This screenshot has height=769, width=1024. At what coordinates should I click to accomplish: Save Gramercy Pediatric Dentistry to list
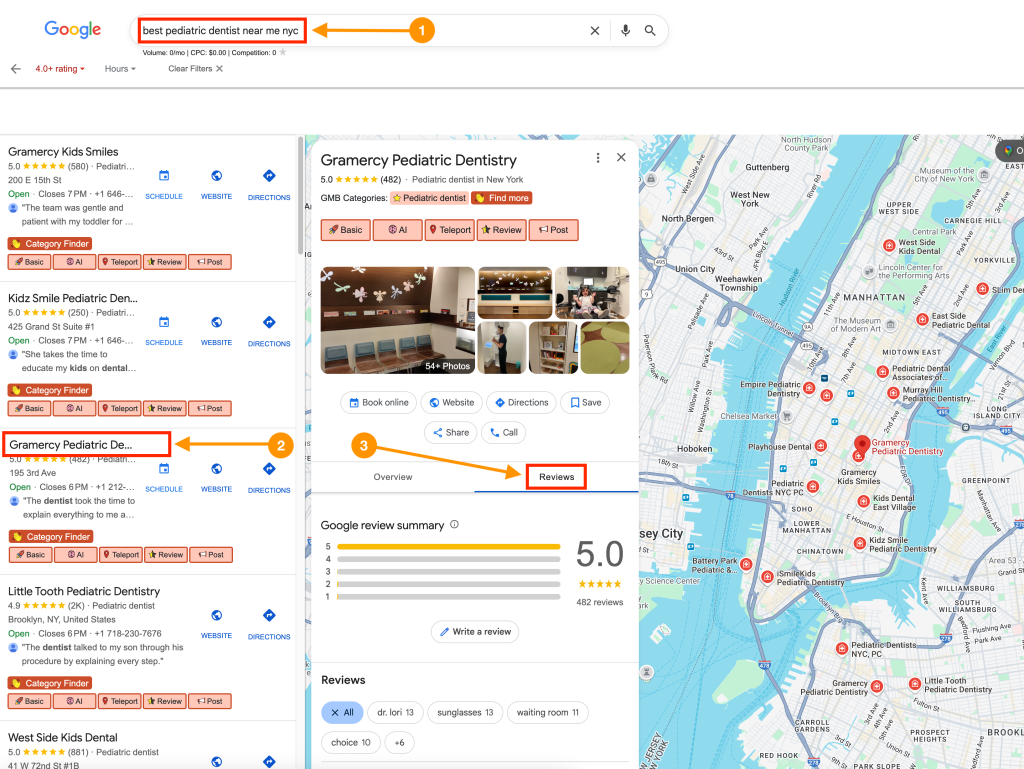(x=585, y=403)
